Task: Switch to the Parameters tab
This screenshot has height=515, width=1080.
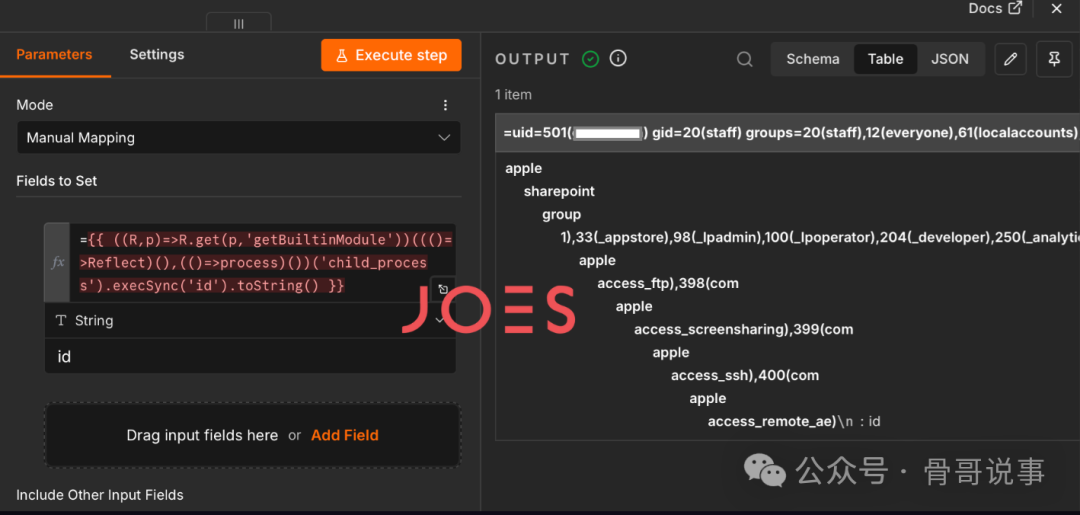Action: click(54, 54)
